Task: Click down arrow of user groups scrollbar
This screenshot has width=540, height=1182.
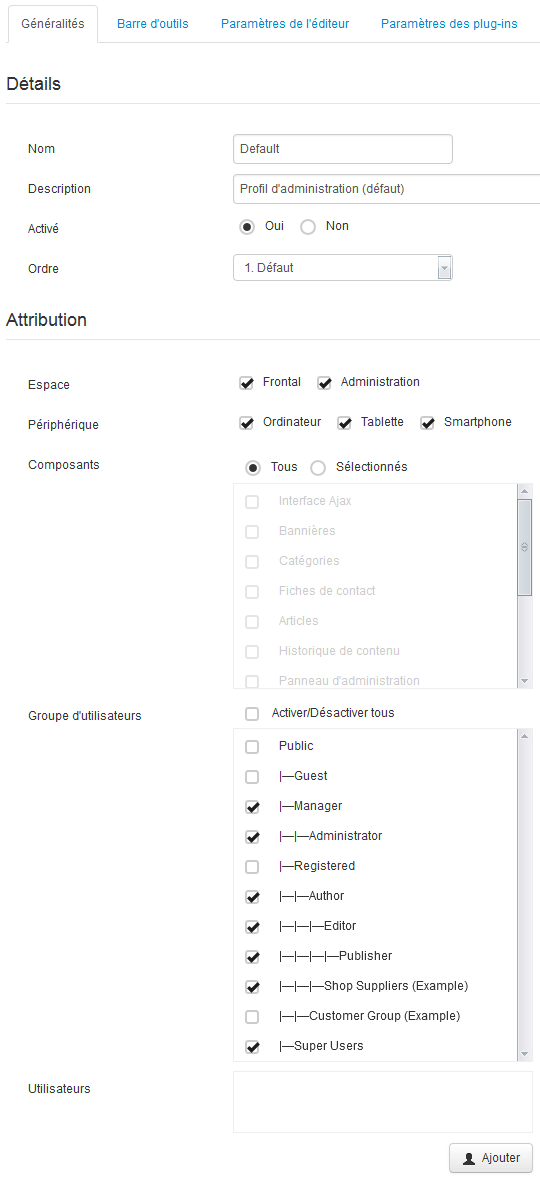Action: coord(525,1053)
